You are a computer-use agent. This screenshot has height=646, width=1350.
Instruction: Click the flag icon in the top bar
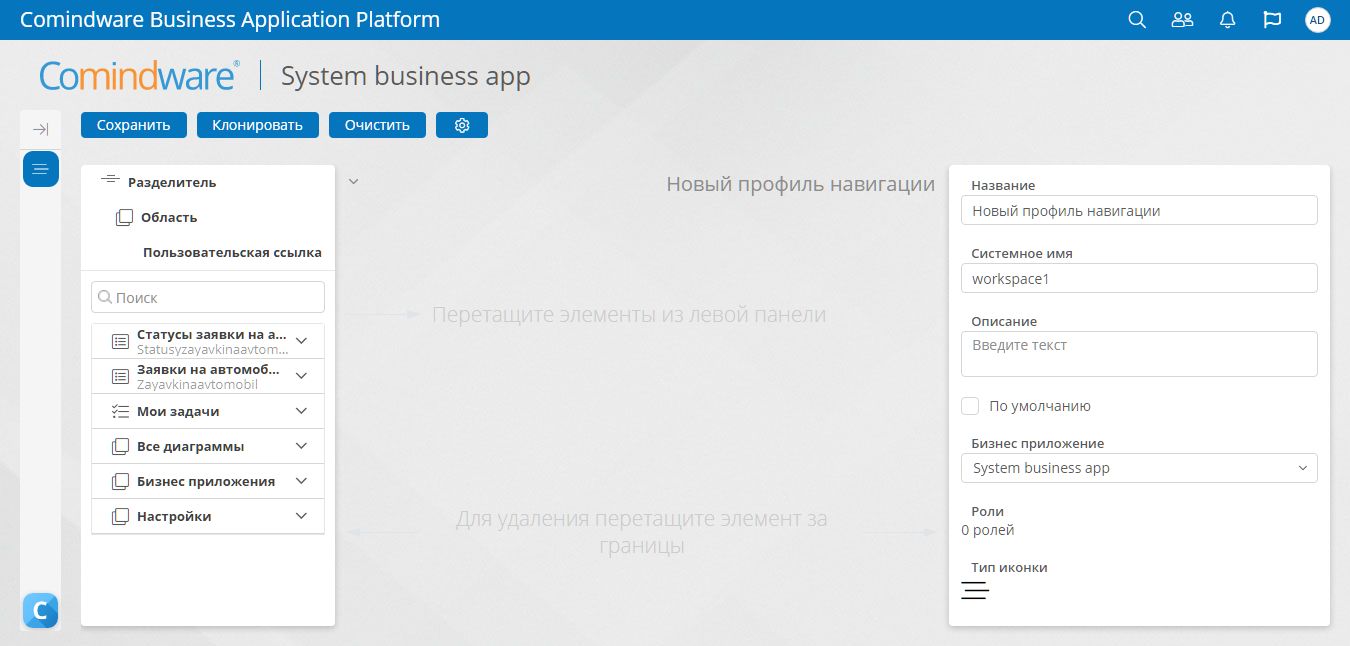[x=1273, y=20]
